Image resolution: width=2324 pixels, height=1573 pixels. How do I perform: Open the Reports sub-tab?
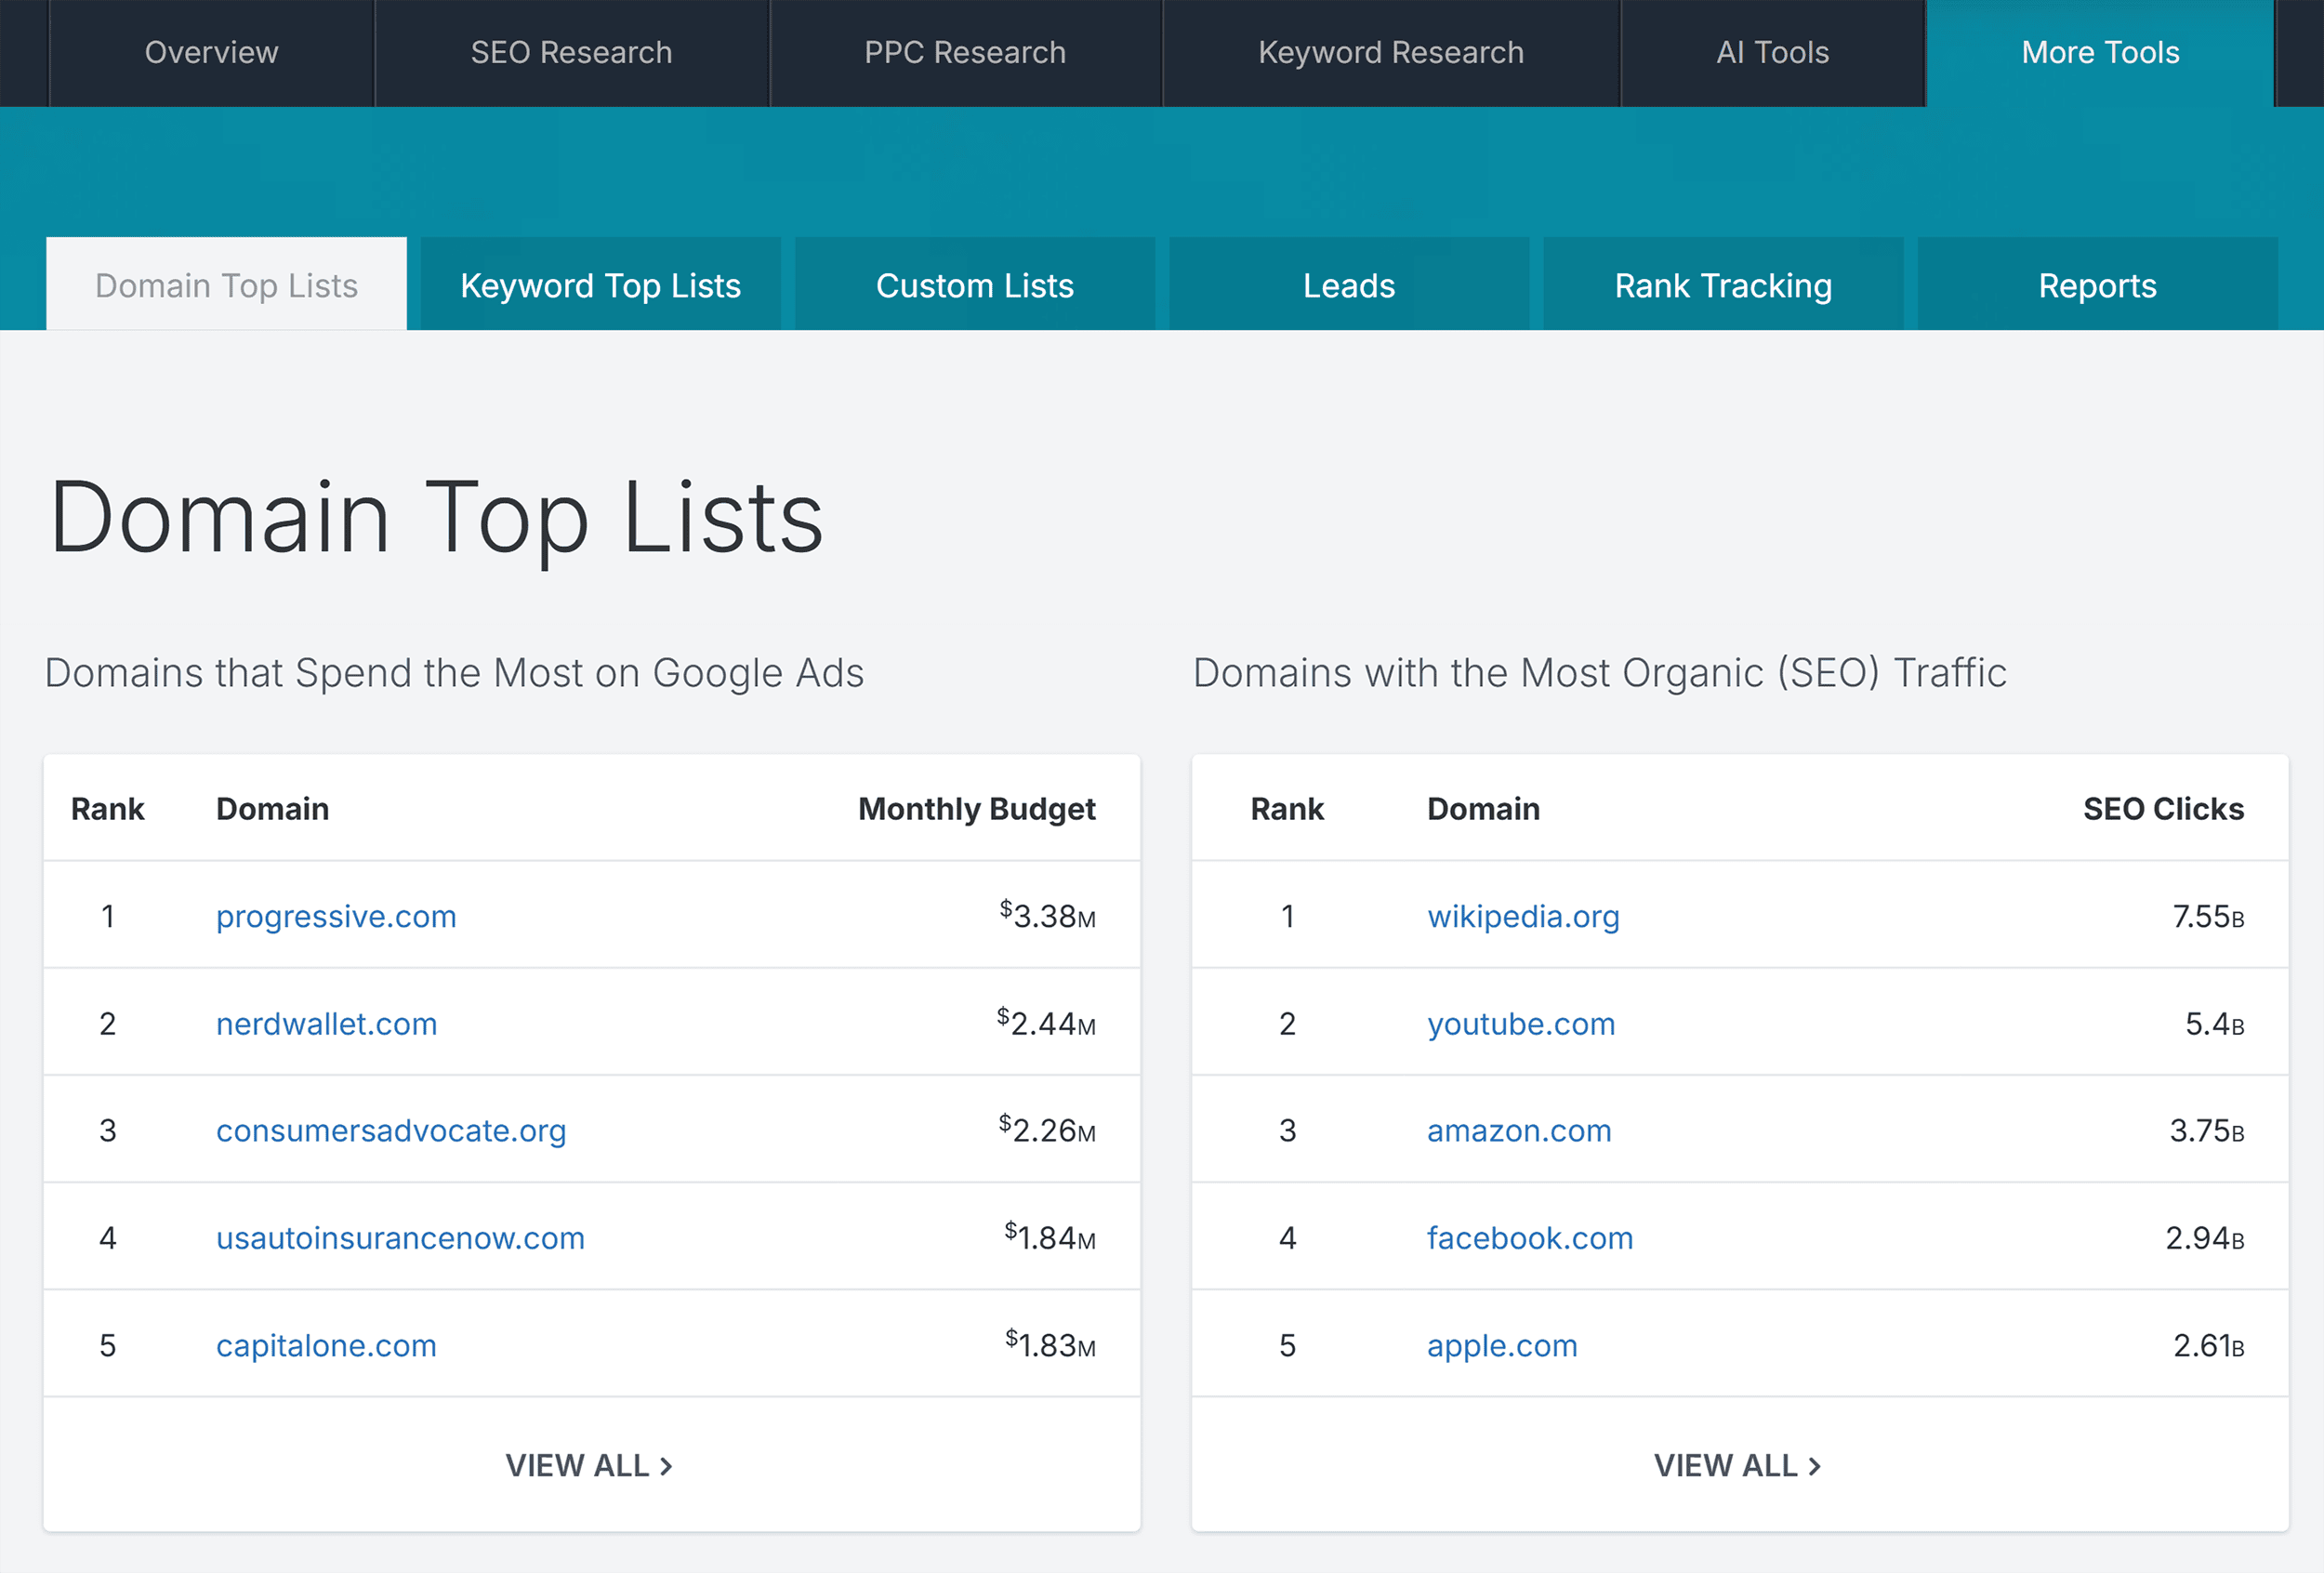coord(2098,285)
